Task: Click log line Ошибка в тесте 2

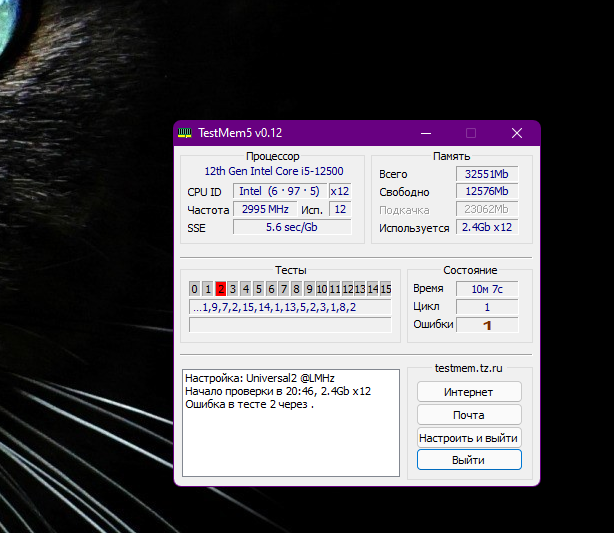Action: click(249, 404)
